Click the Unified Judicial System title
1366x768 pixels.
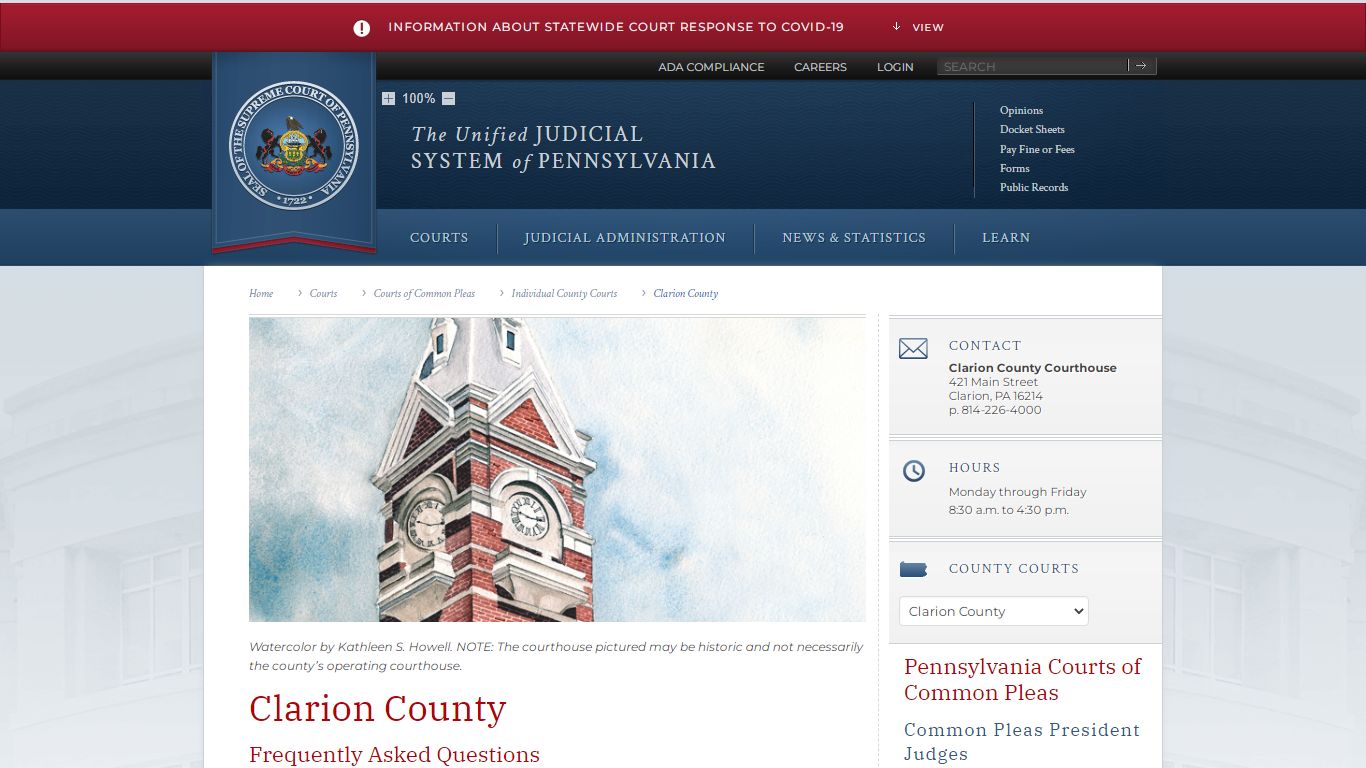click(563, 148)
